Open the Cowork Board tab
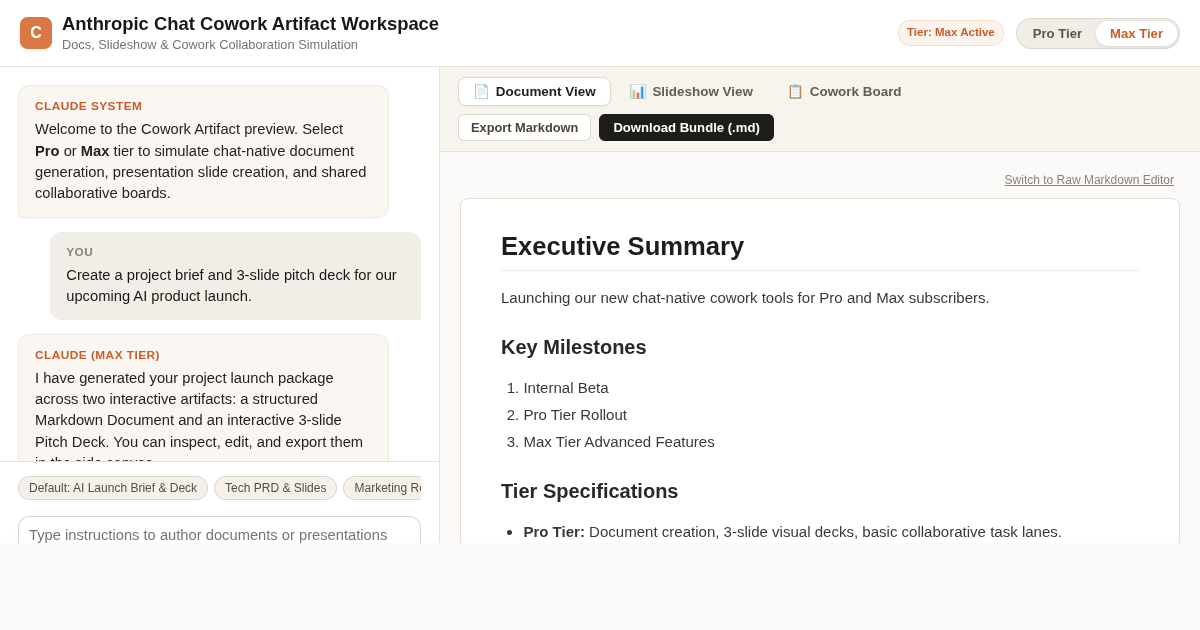Screen dimensions: 1200x630 [x=844, y=92]
